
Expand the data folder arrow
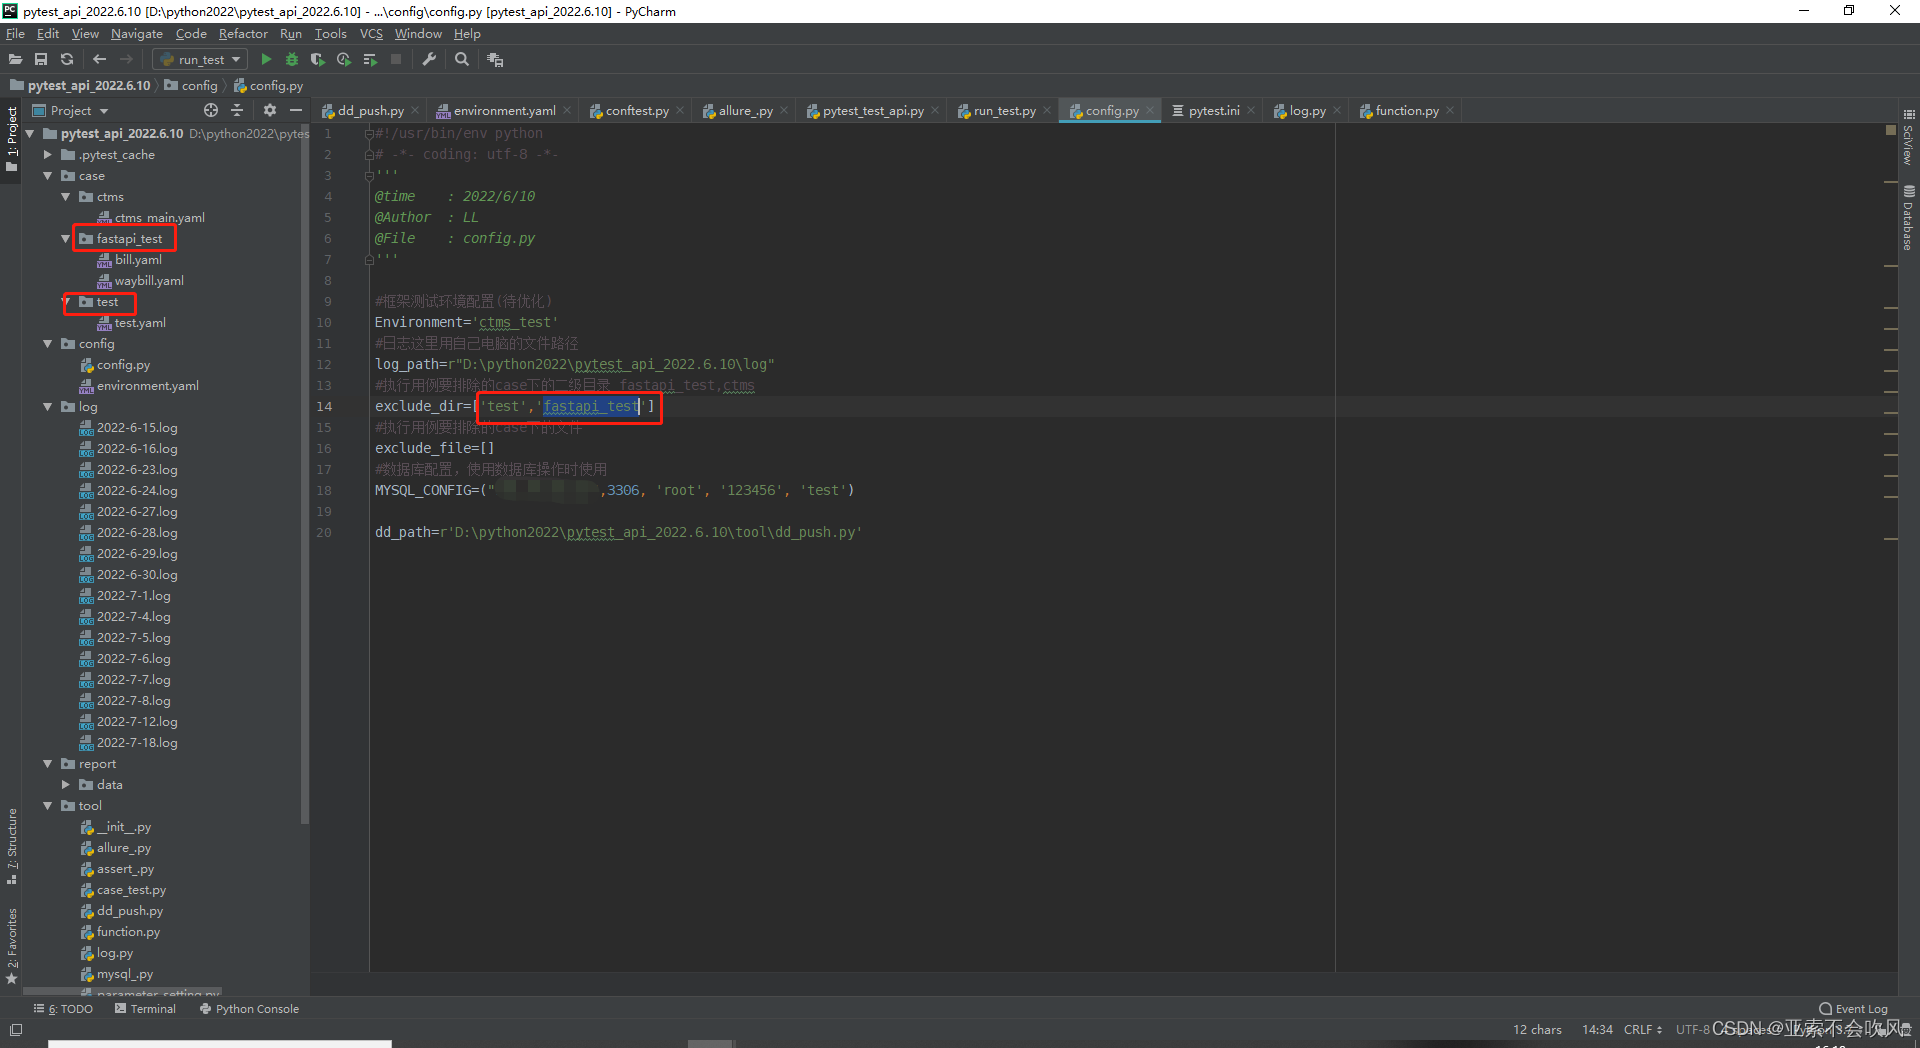65,785
